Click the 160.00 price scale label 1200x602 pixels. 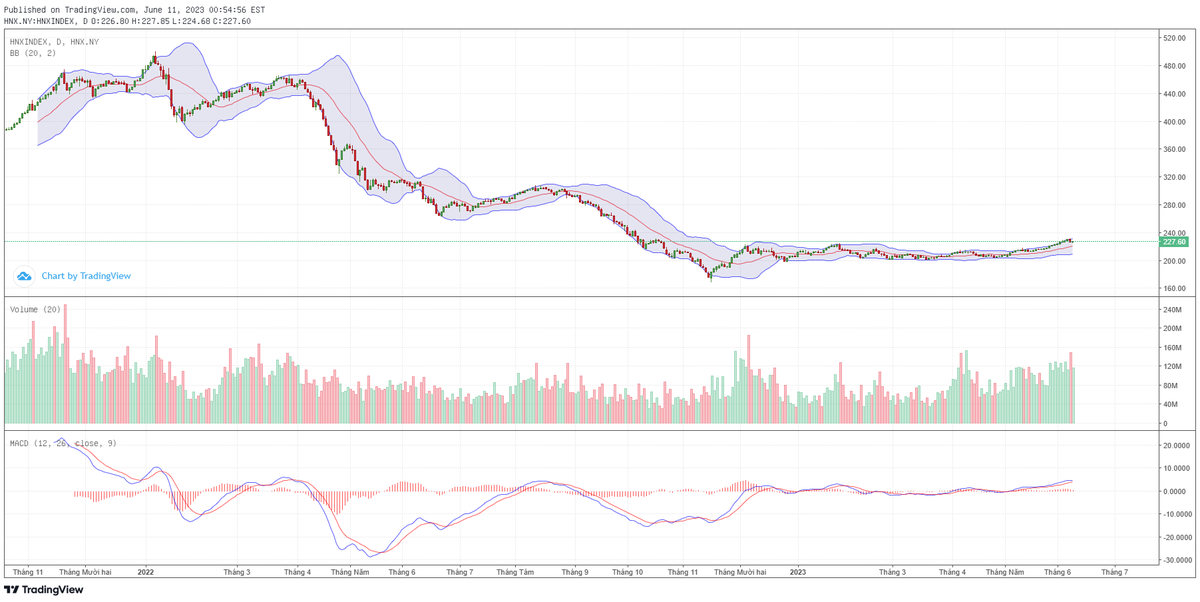coord(1172,288)
